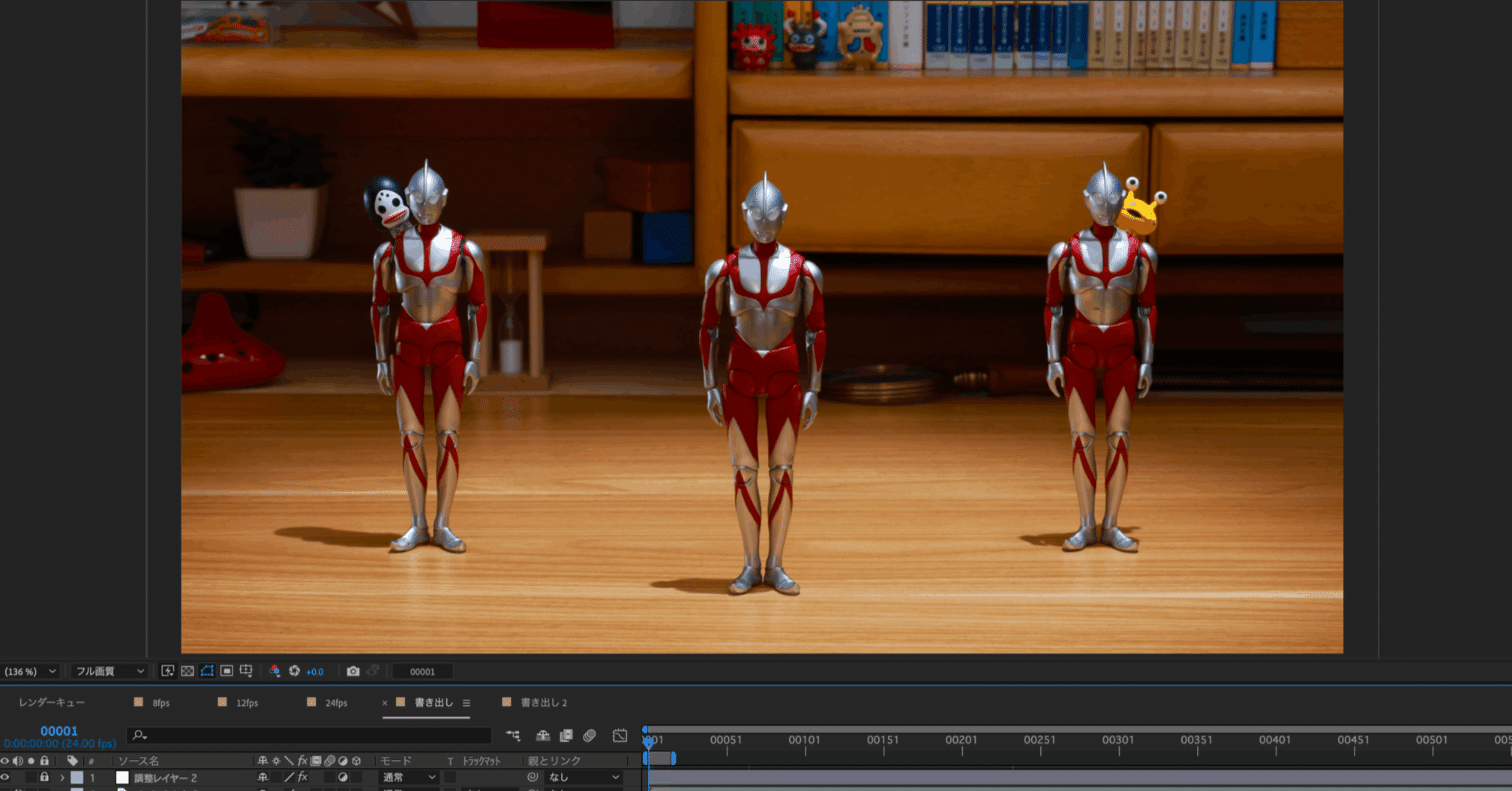Toggle mask and shape path visibility
Viewport: 1512px width, 791px height.
(x=207, y=670)
